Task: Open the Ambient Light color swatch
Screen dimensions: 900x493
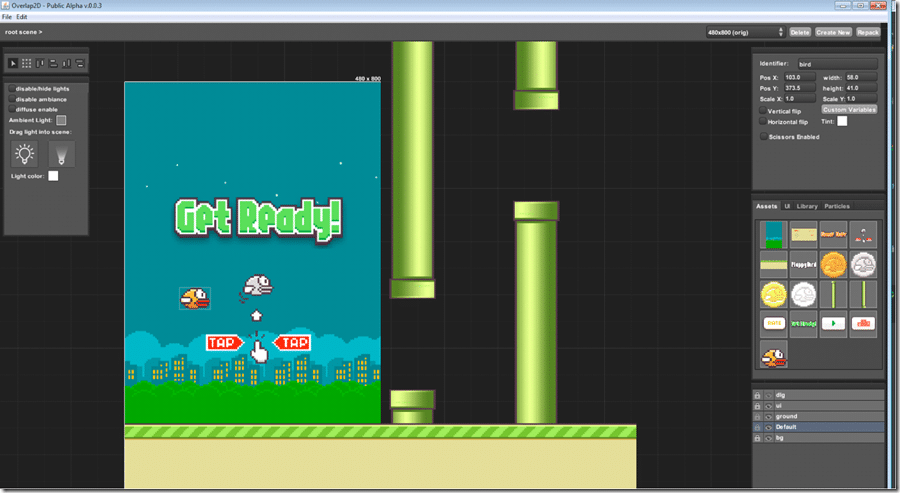Action: pos(61,120)
